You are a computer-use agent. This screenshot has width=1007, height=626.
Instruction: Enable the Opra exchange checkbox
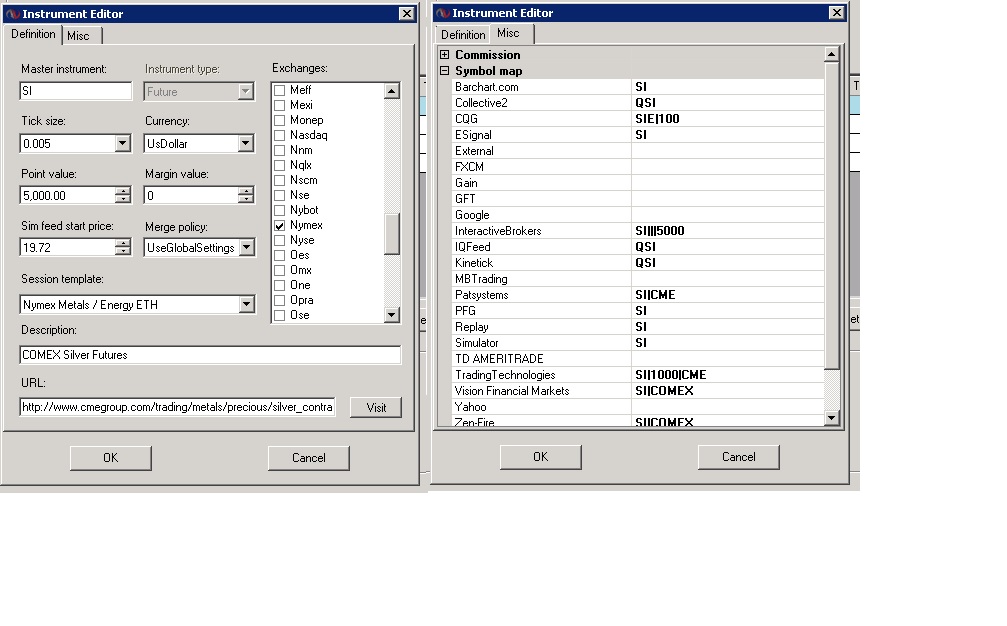(279, 300)
